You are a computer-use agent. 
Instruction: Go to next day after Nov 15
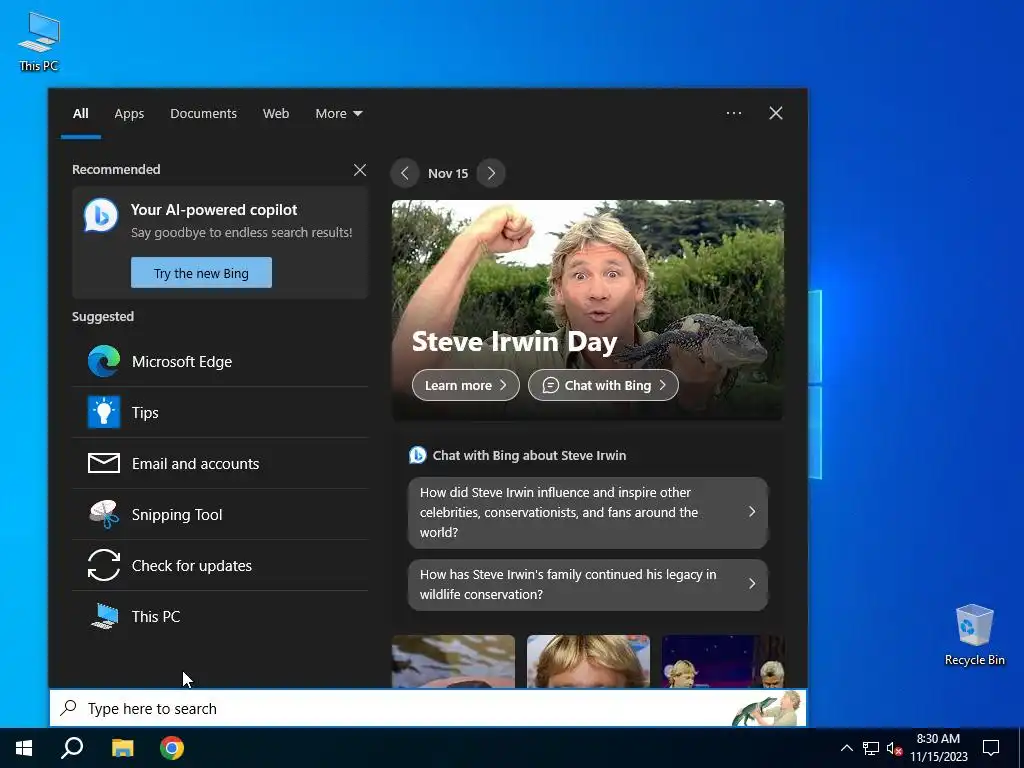[491, 173]
